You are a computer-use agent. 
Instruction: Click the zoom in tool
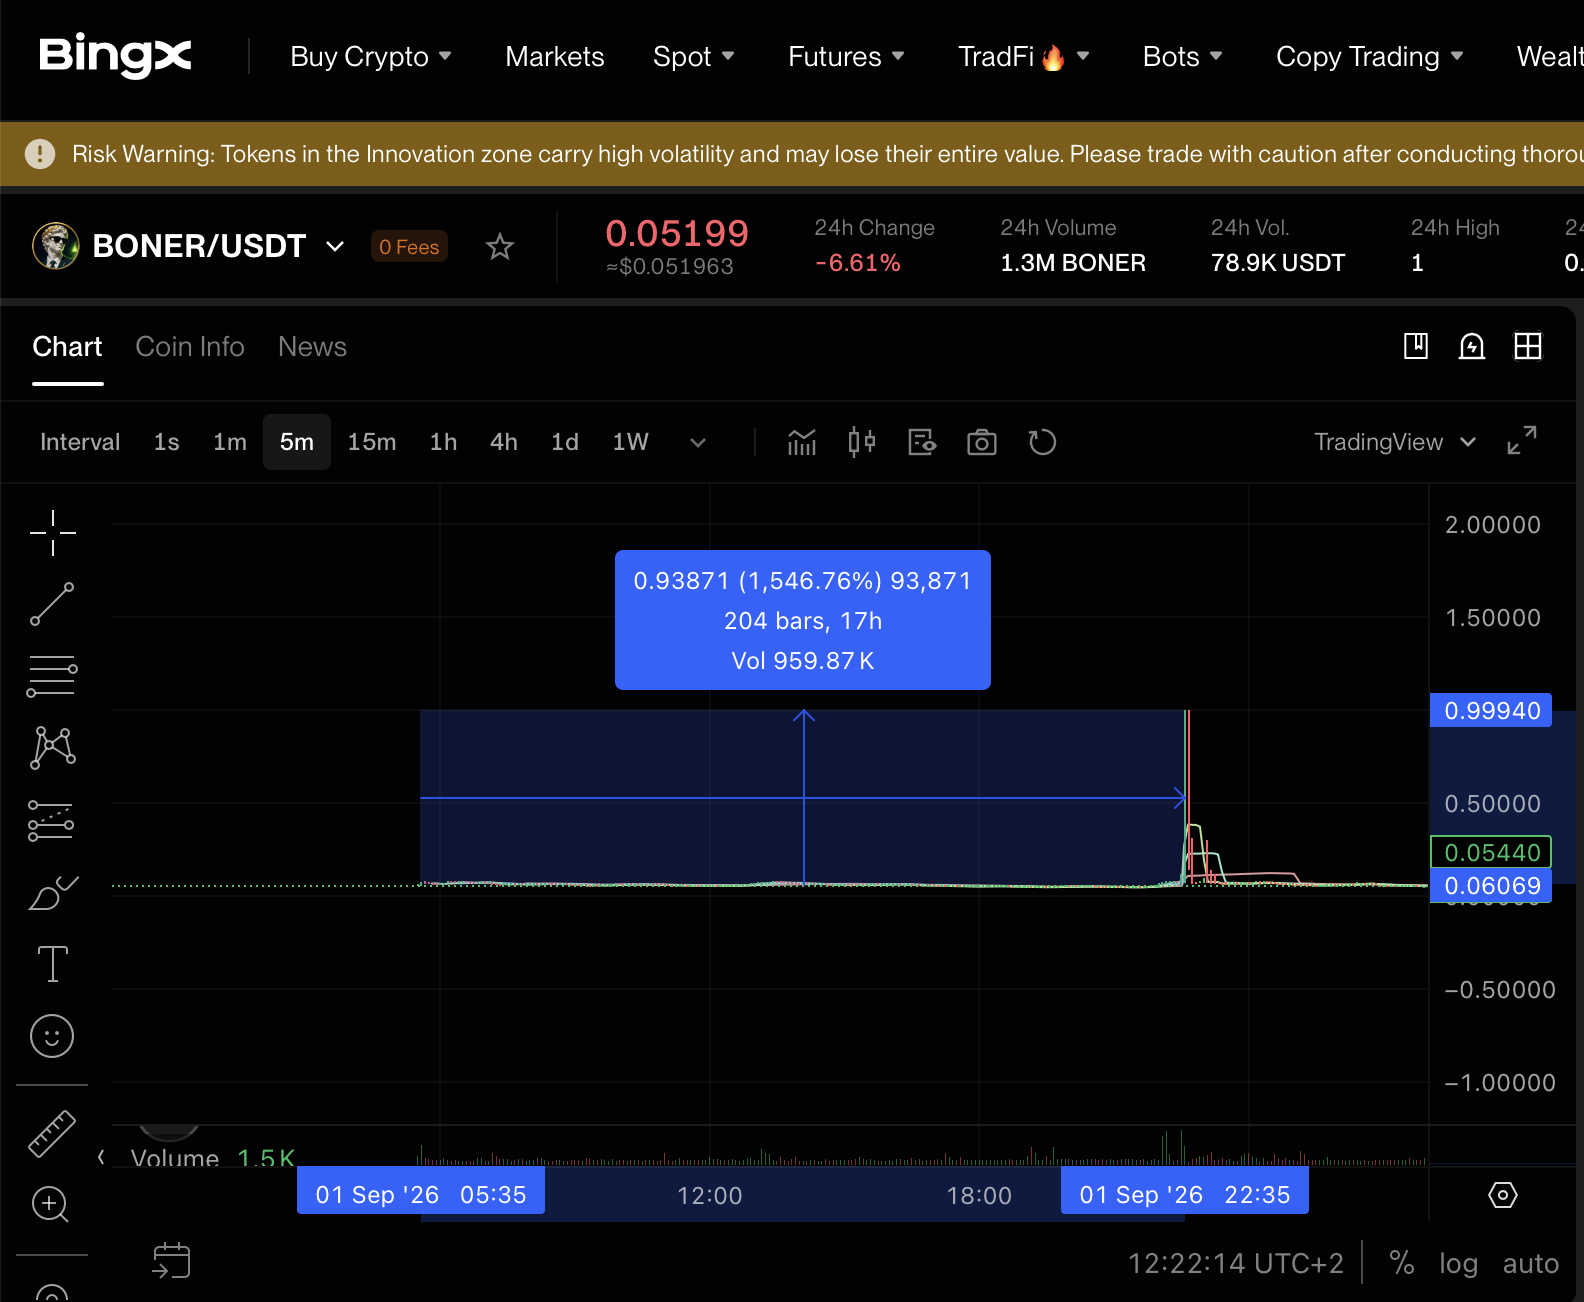pyautogui.click(x=51, y=1205)
